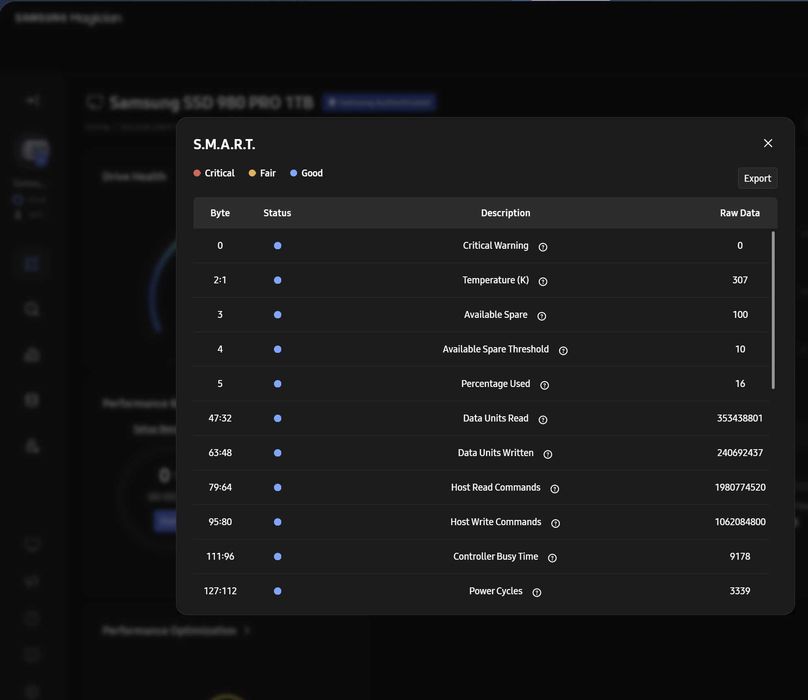
Task: Click status dot in Percentage Used row
Action: tap(277, 384)
